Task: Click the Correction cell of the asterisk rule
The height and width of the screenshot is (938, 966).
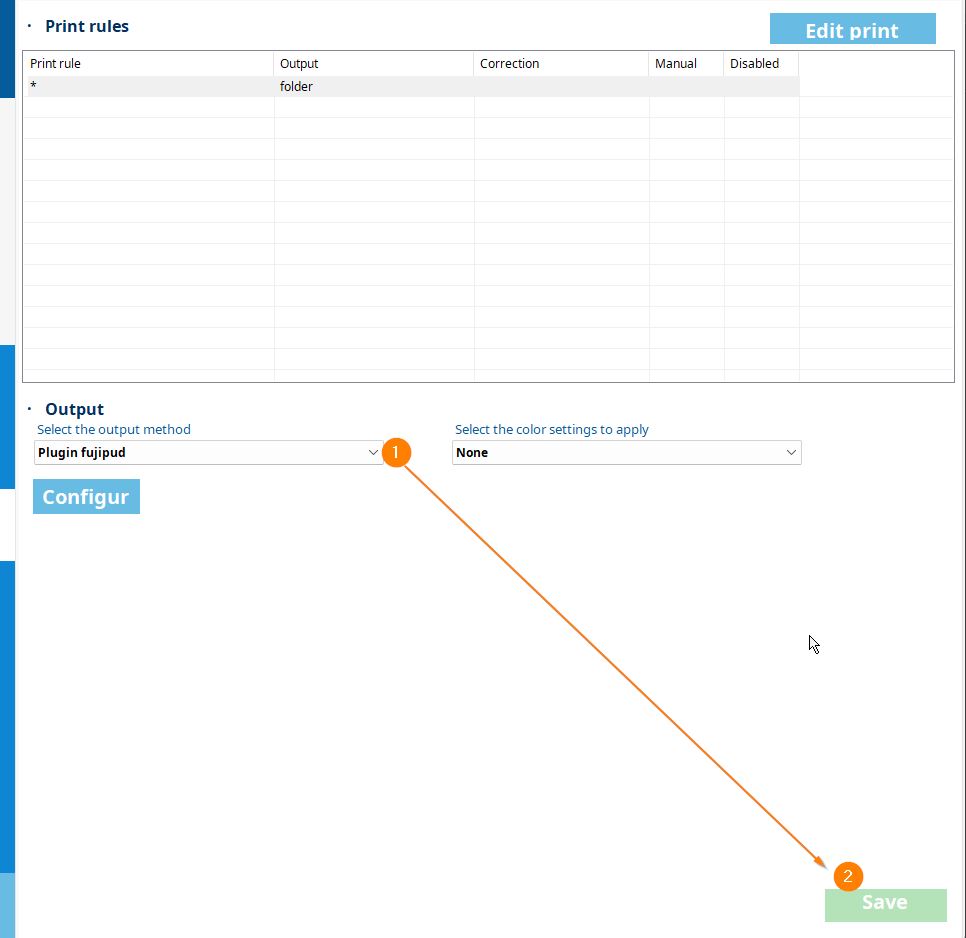Action: (561, 87)
